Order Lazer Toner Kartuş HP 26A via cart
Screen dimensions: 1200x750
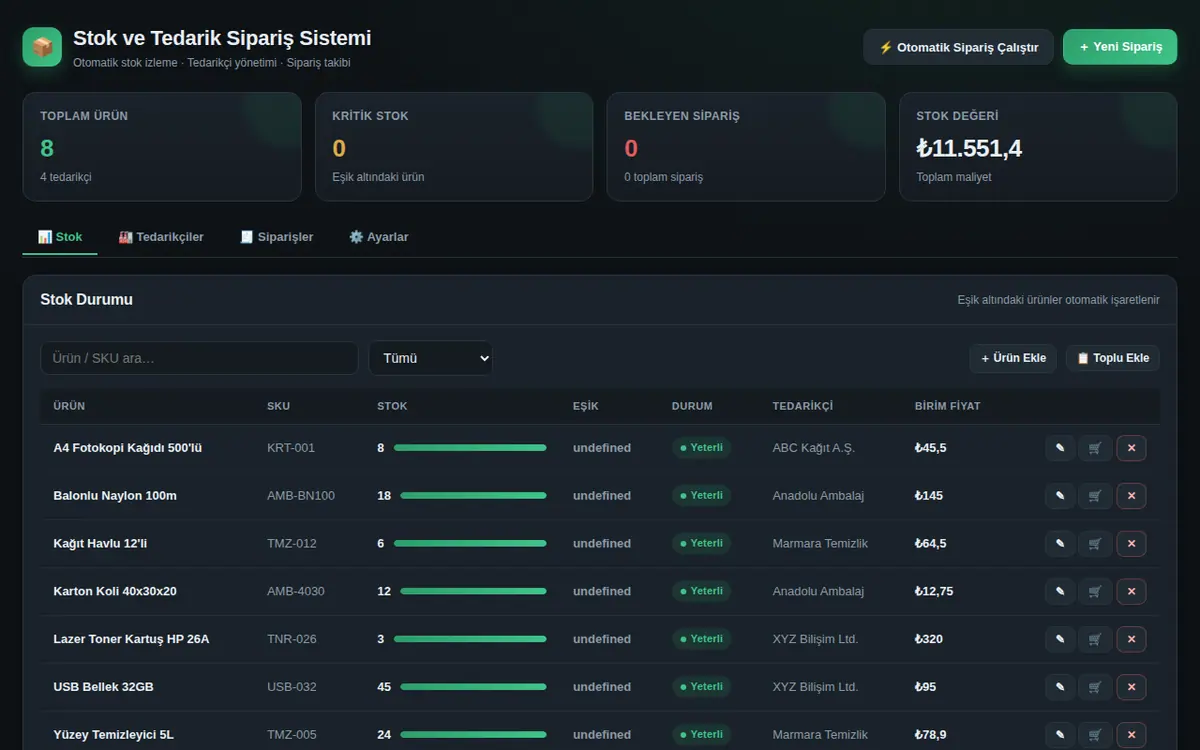(x=1095, y=639)
